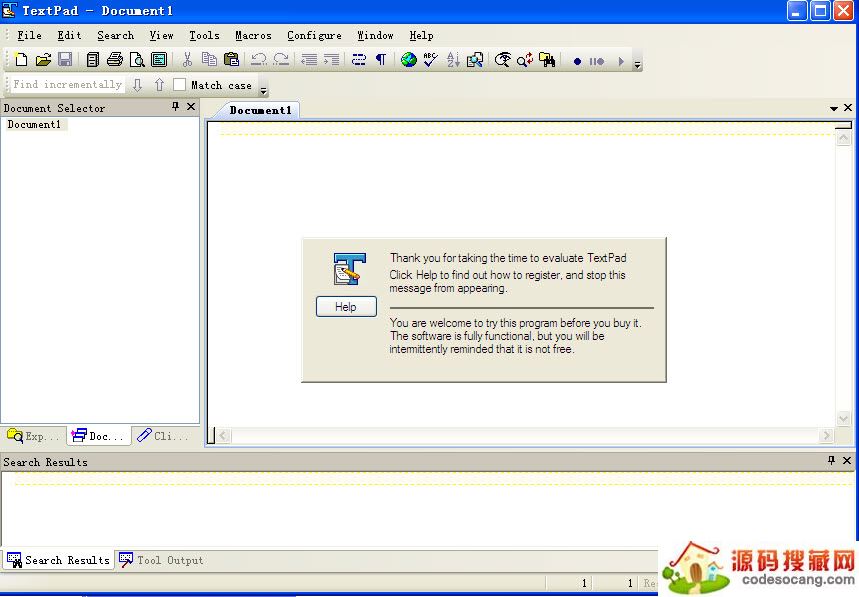Start recording macro with record button

coord(577,61)
